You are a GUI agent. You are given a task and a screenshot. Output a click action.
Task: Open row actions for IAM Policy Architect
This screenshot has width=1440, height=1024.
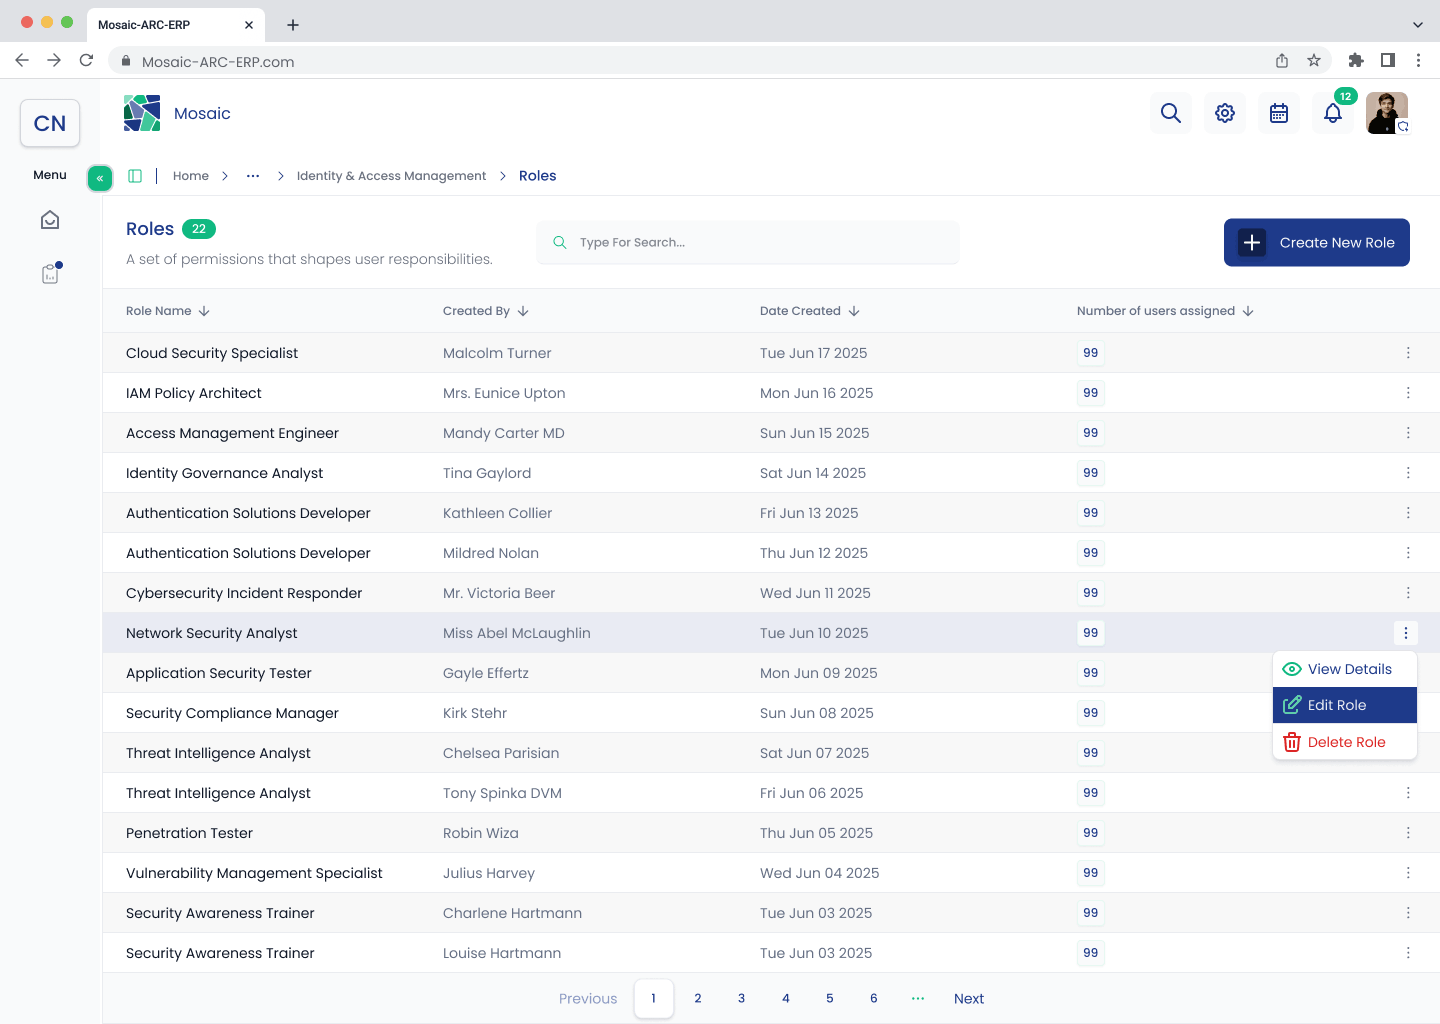pos(1408,393)
